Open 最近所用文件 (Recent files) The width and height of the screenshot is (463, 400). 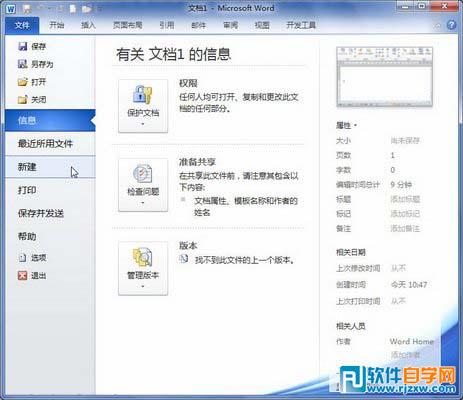tap(50, 144)
